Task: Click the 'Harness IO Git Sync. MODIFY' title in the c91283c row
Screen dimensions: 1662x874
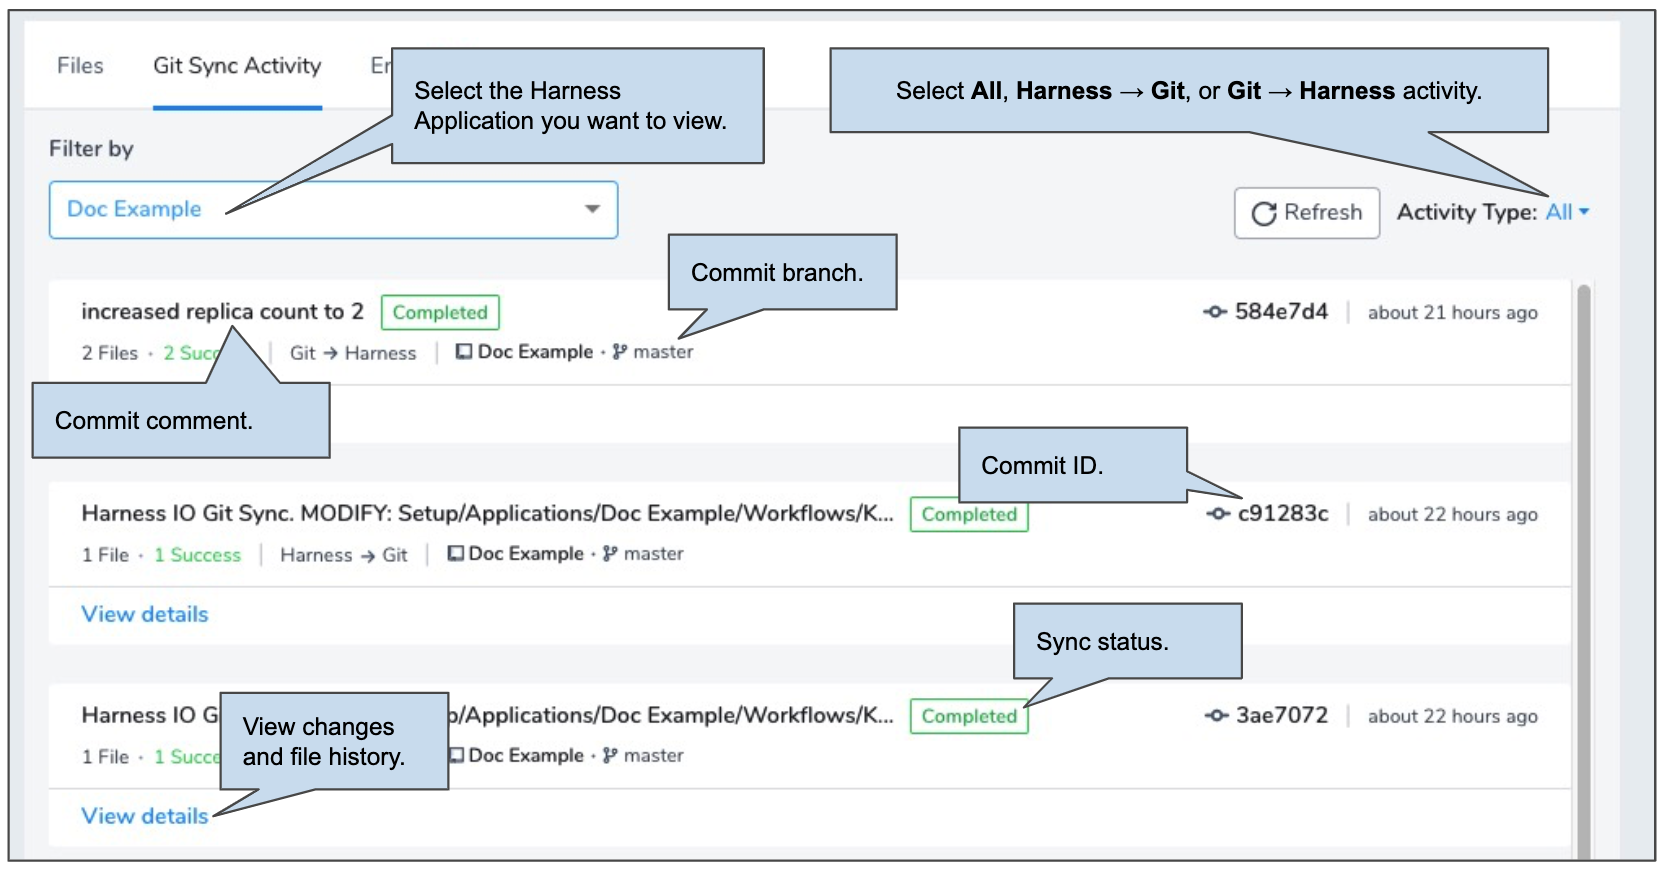Action: 487,514
